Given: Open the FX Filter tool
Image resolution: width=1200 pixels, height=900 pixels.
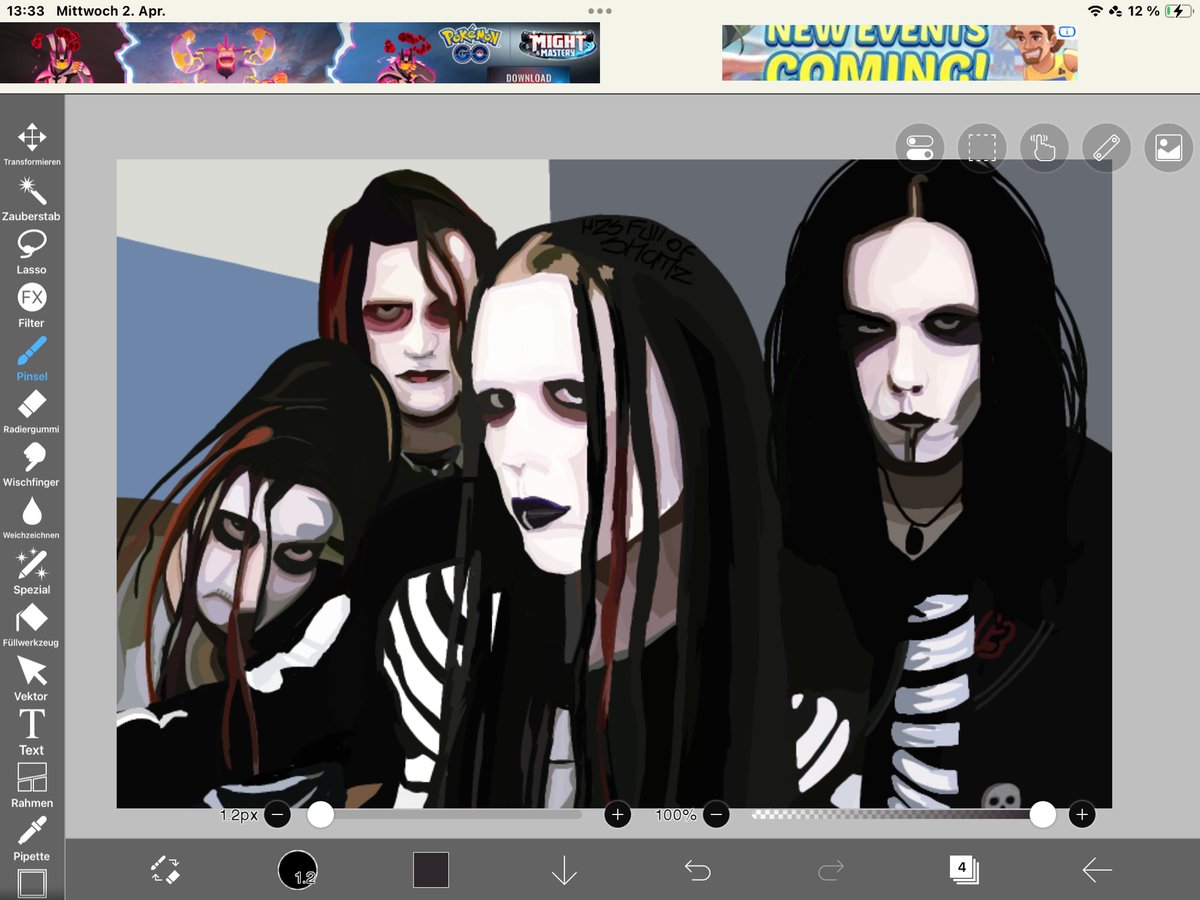Looking at the screenshot, I should 32,305.
